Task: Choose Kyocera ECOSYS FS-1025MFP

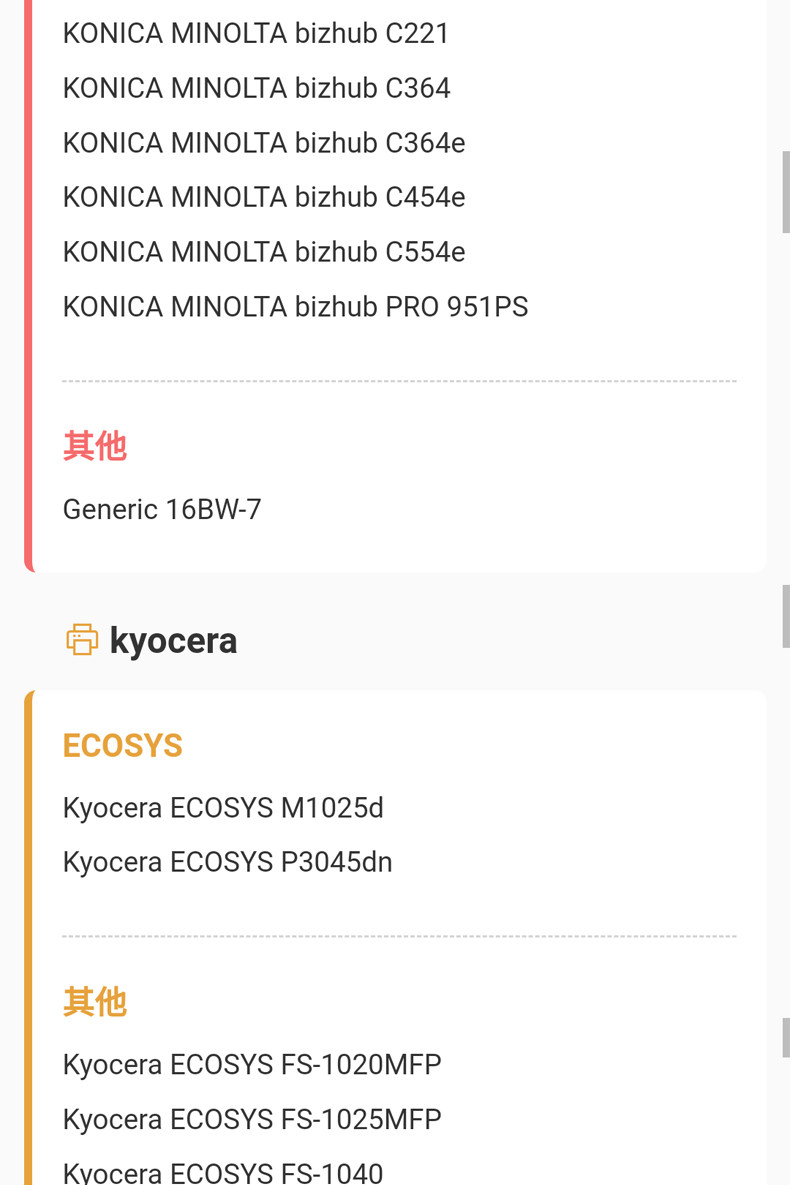Action: point(252,1119)
